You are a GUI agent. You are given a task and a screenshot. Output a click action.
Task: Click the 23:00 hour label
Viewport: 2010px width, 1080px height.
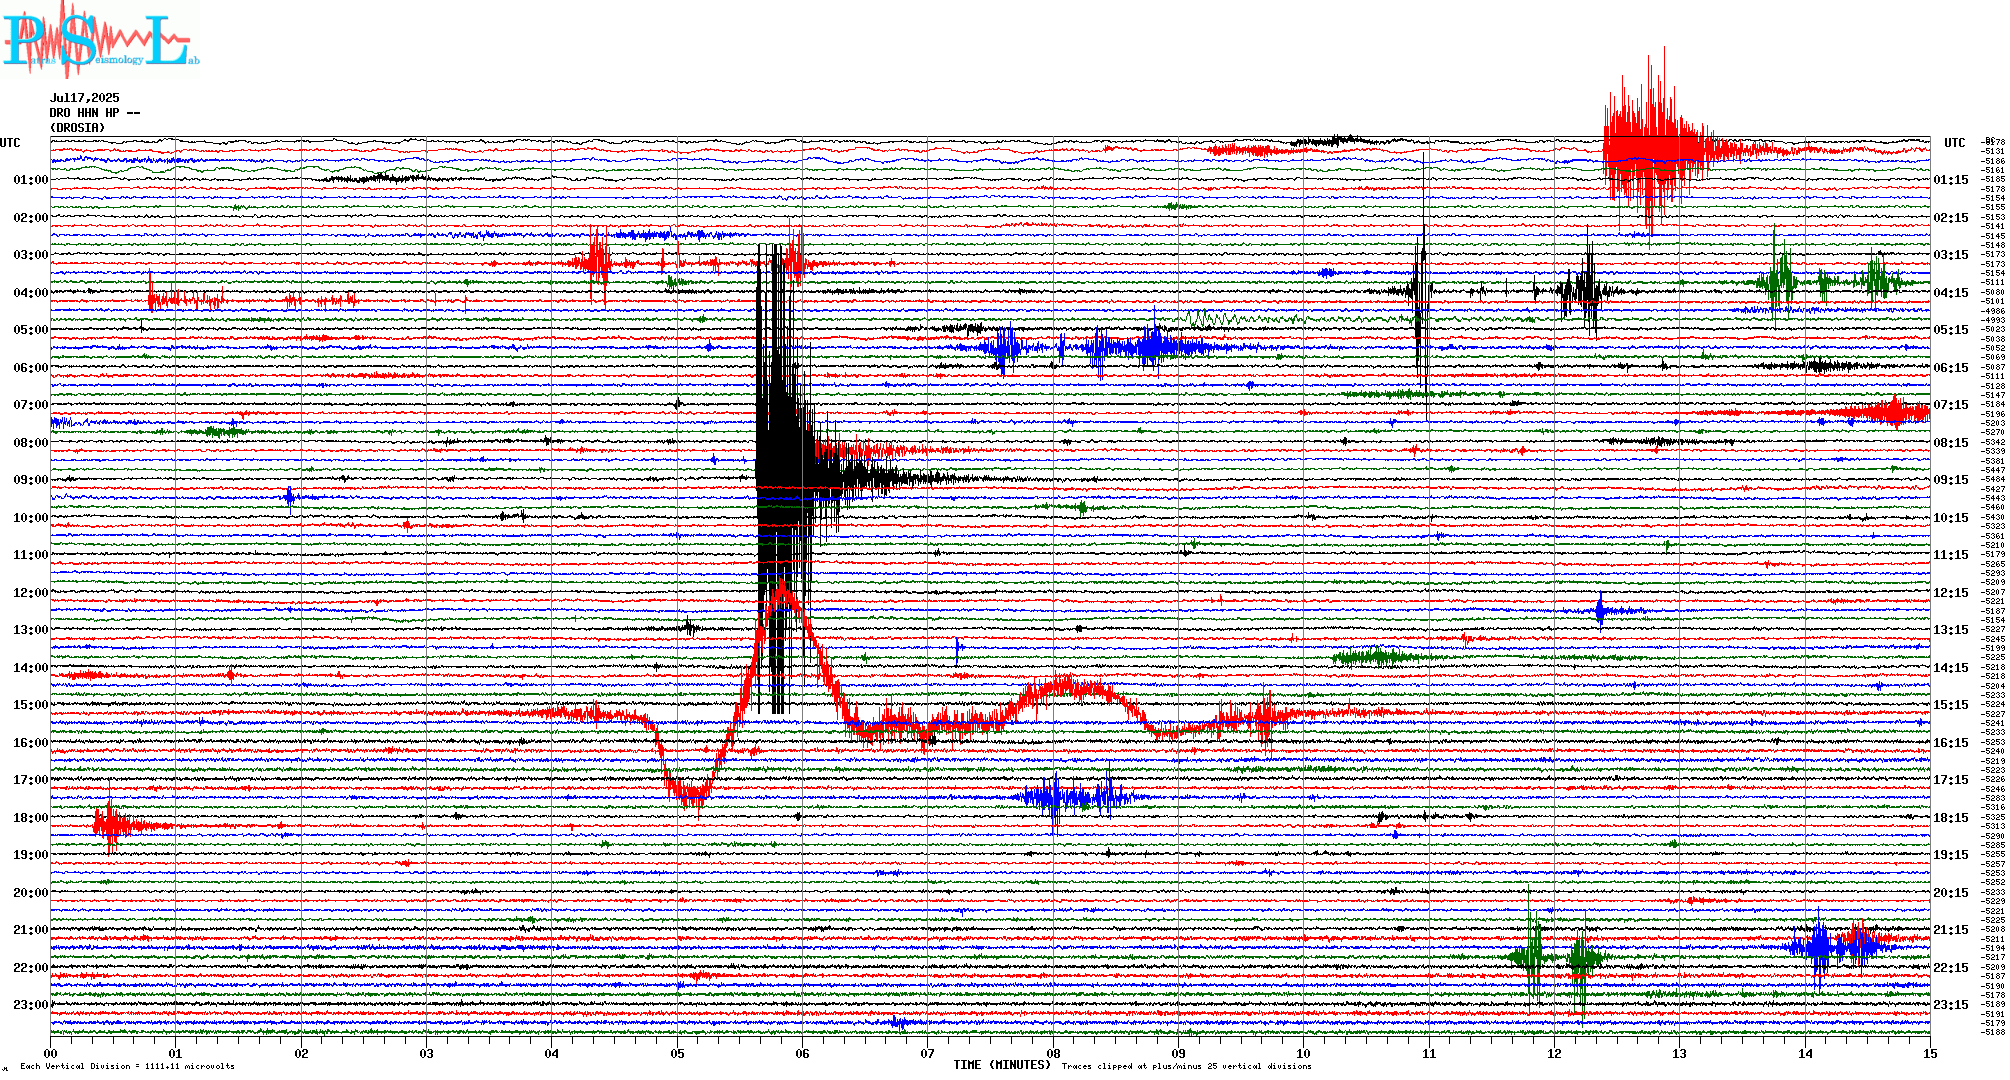[30, 1005]
